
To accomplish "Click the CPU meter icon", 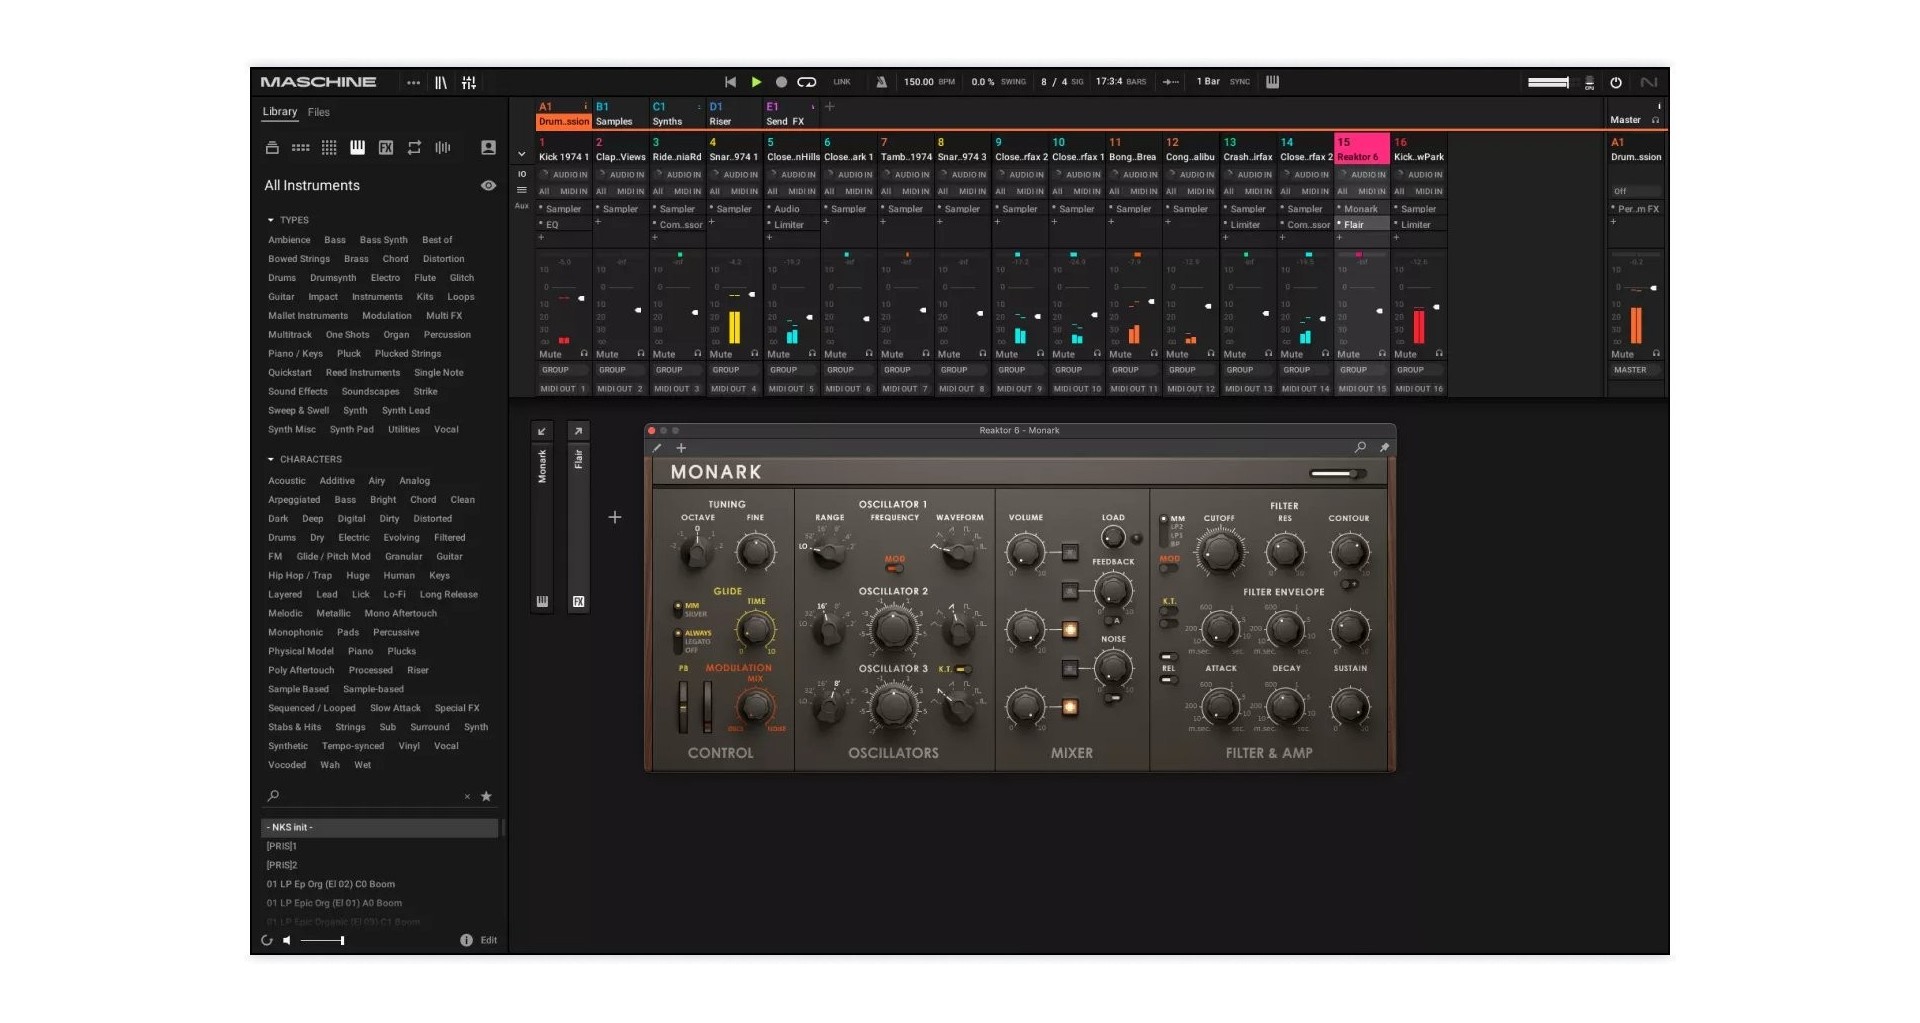I will pos(1589,83).
